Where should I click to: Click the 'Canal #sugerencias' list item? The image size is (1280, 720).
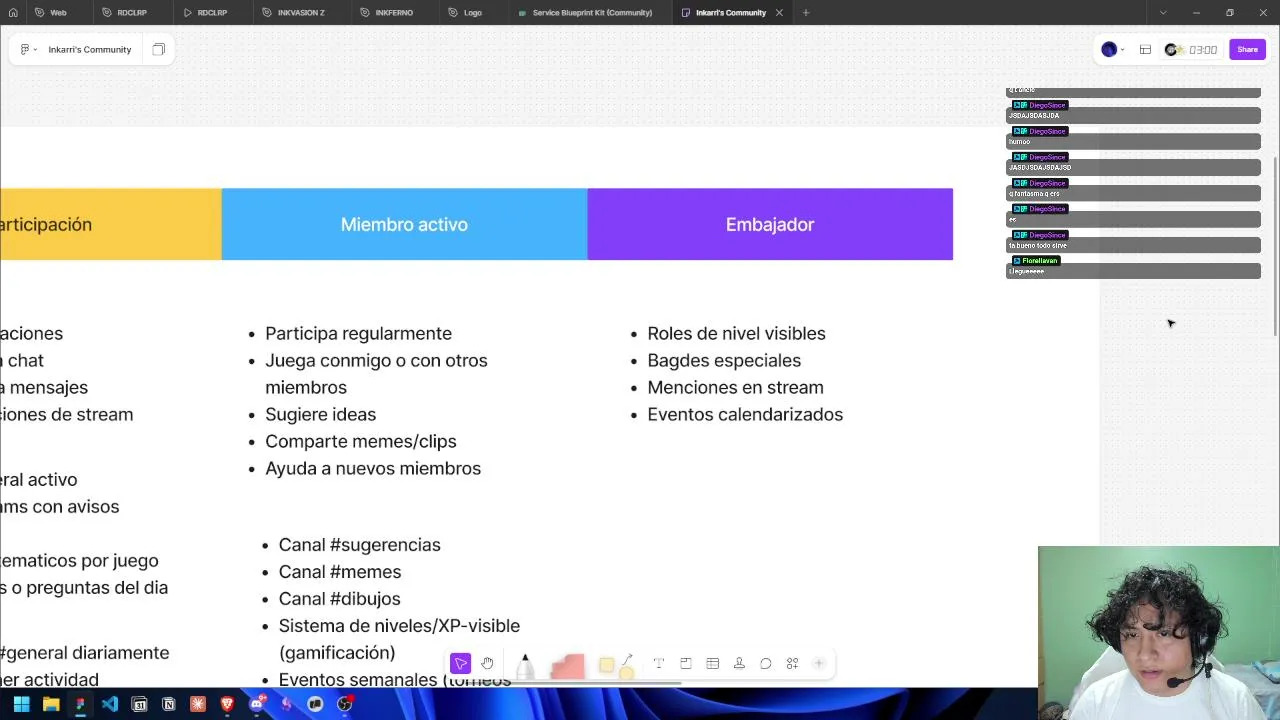[x=359, y=545]
